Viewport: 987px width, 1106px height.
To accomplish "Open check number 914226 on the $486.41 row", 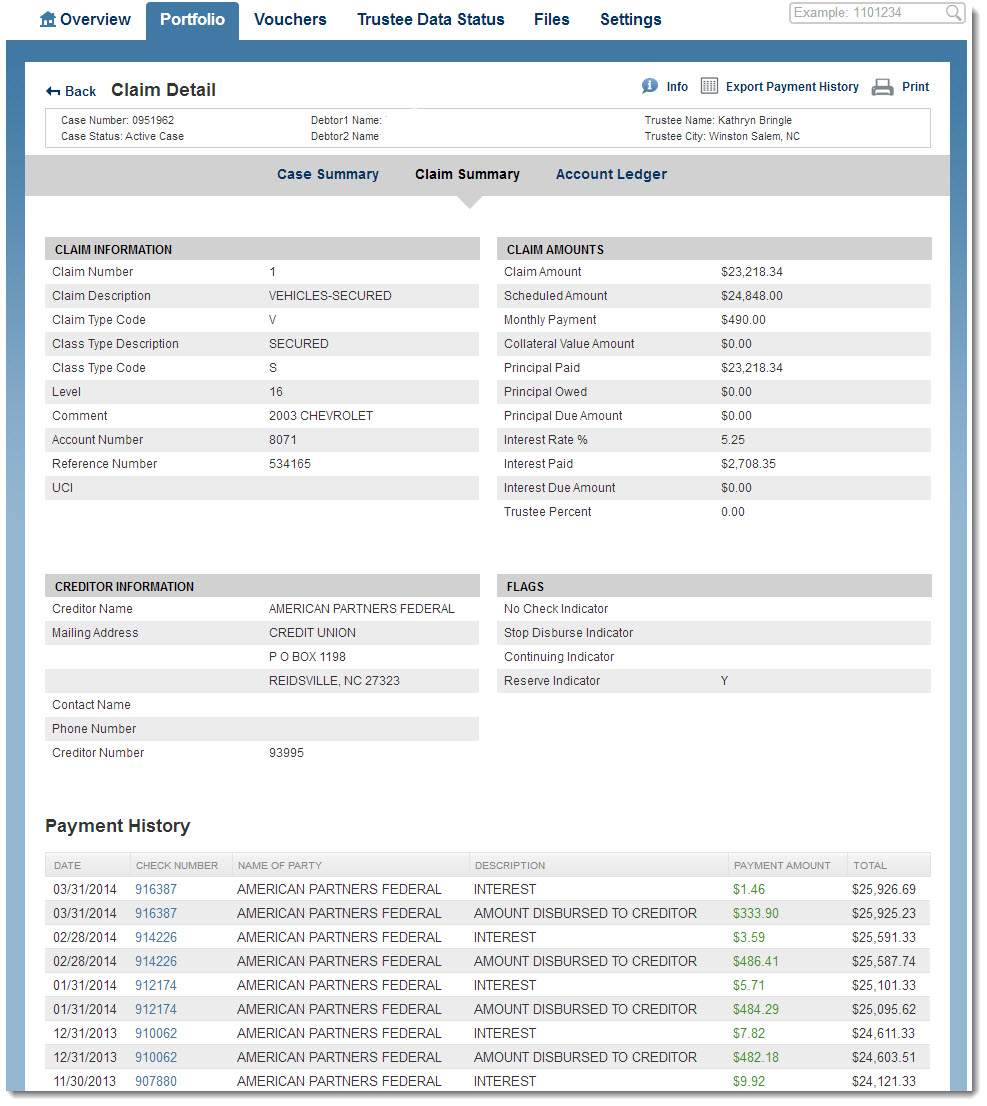I will (156, 961).
